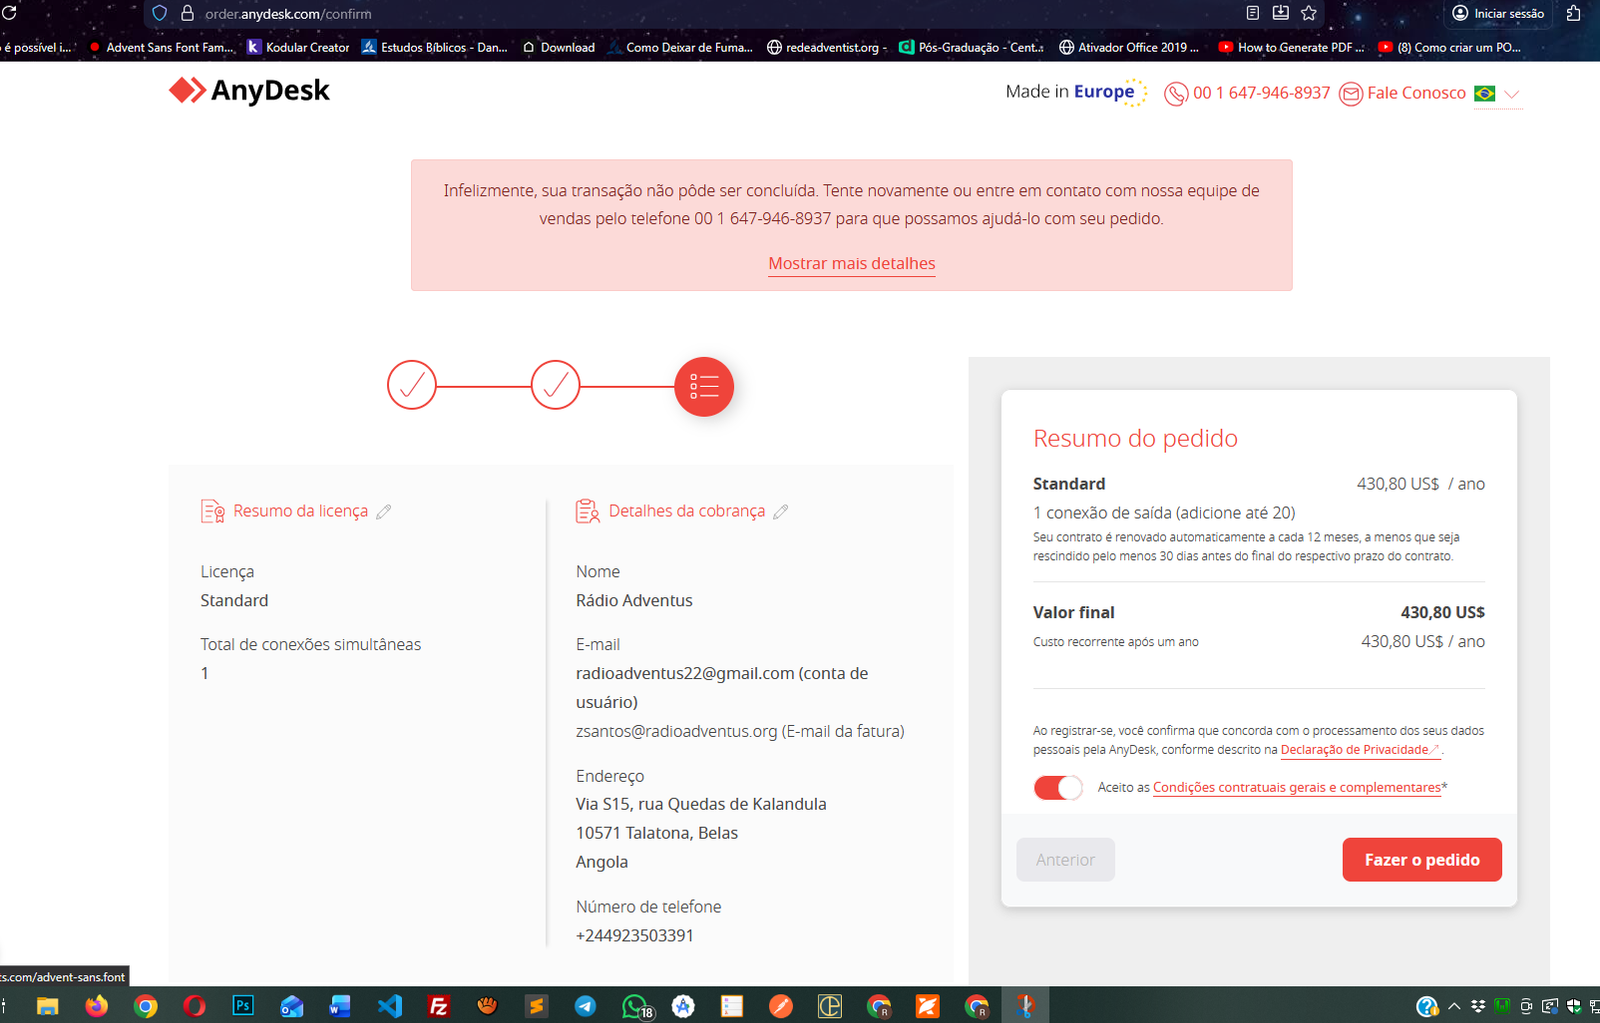Screen dimensions: 1600x1023
Task: Click the second step checkmark circle
Action: point(556,385)
